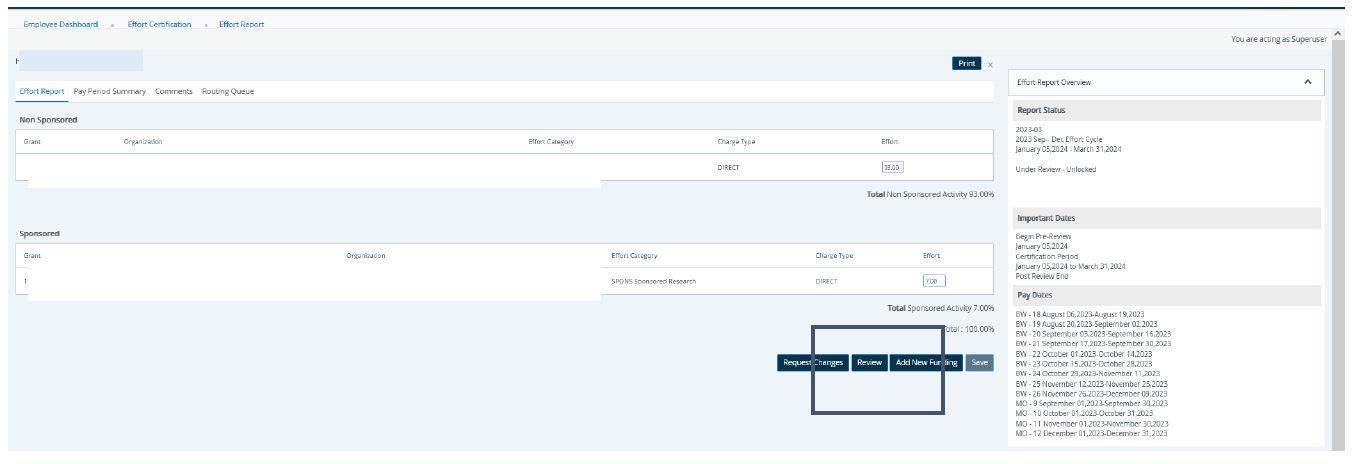This screenshot has height=464, width=1355.
Task: Edit the Non Sponsored effort field 93.00
Action: tap(892, 167)
